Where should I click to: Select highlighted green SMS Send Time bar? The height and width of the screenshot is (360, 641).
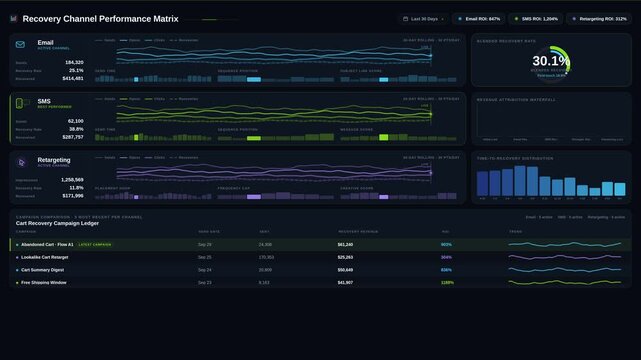(136, 138)
